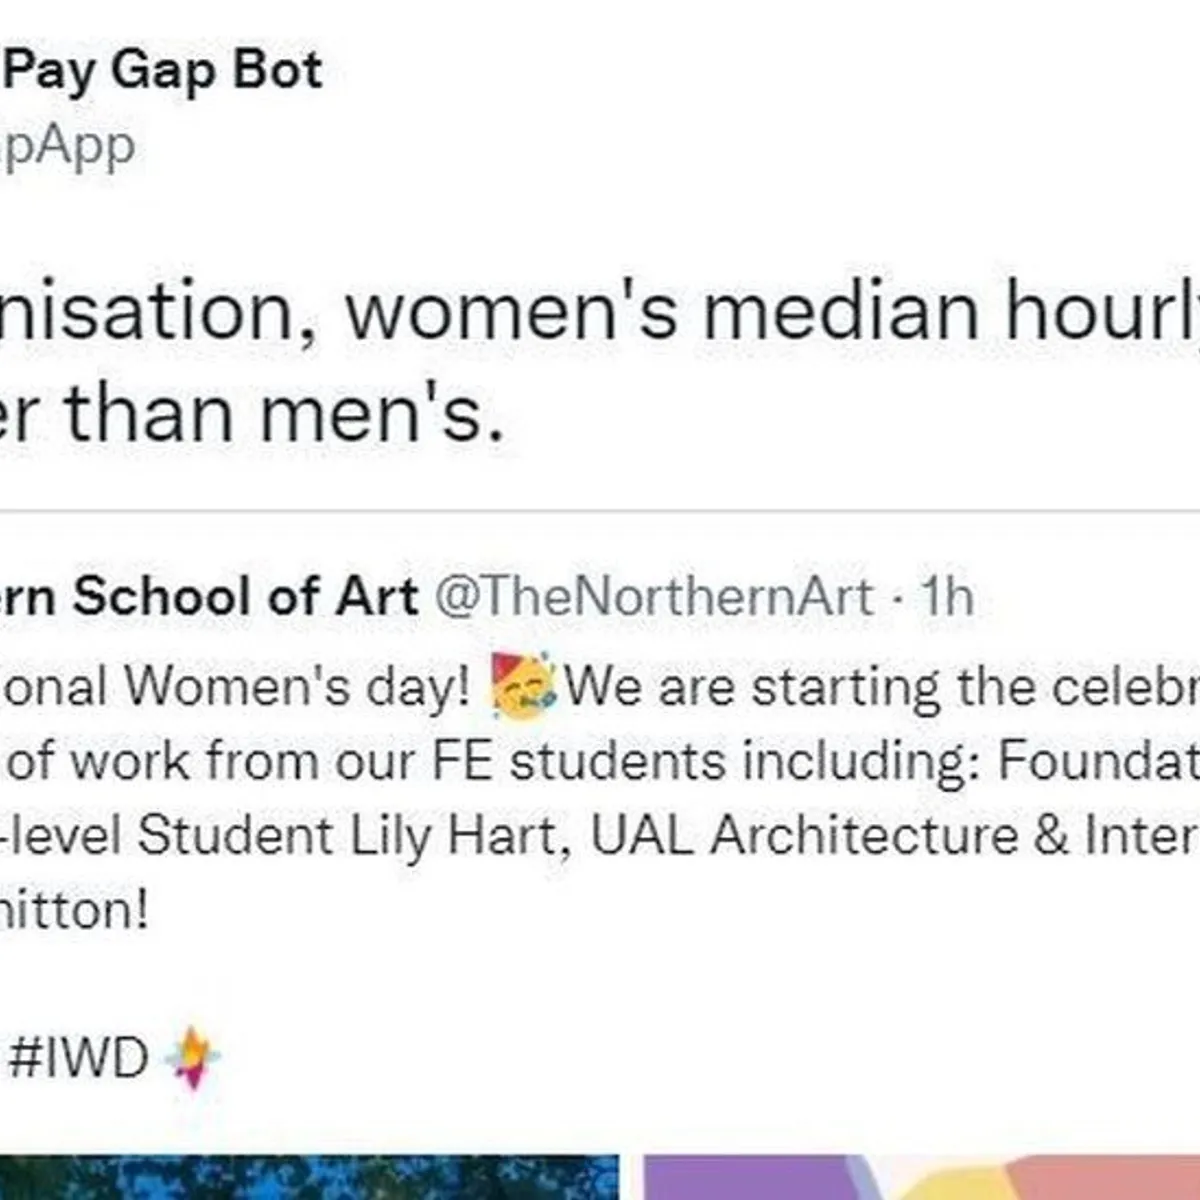This screenshot has width=1200, height=1200.
Task: Open the 1h timestamp of quoted tweet
Action: [x=945, y=597]
